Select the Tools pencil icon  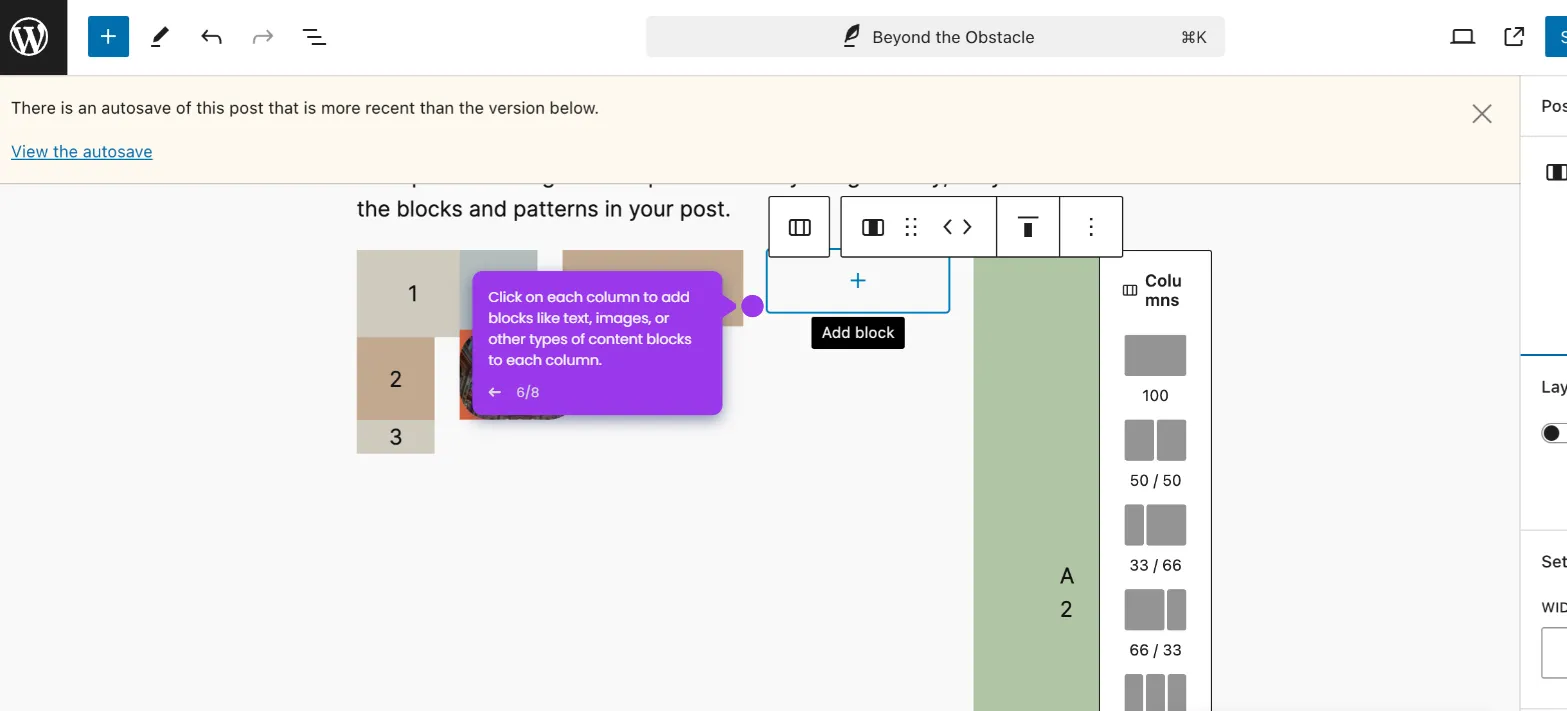pos(160,37)
